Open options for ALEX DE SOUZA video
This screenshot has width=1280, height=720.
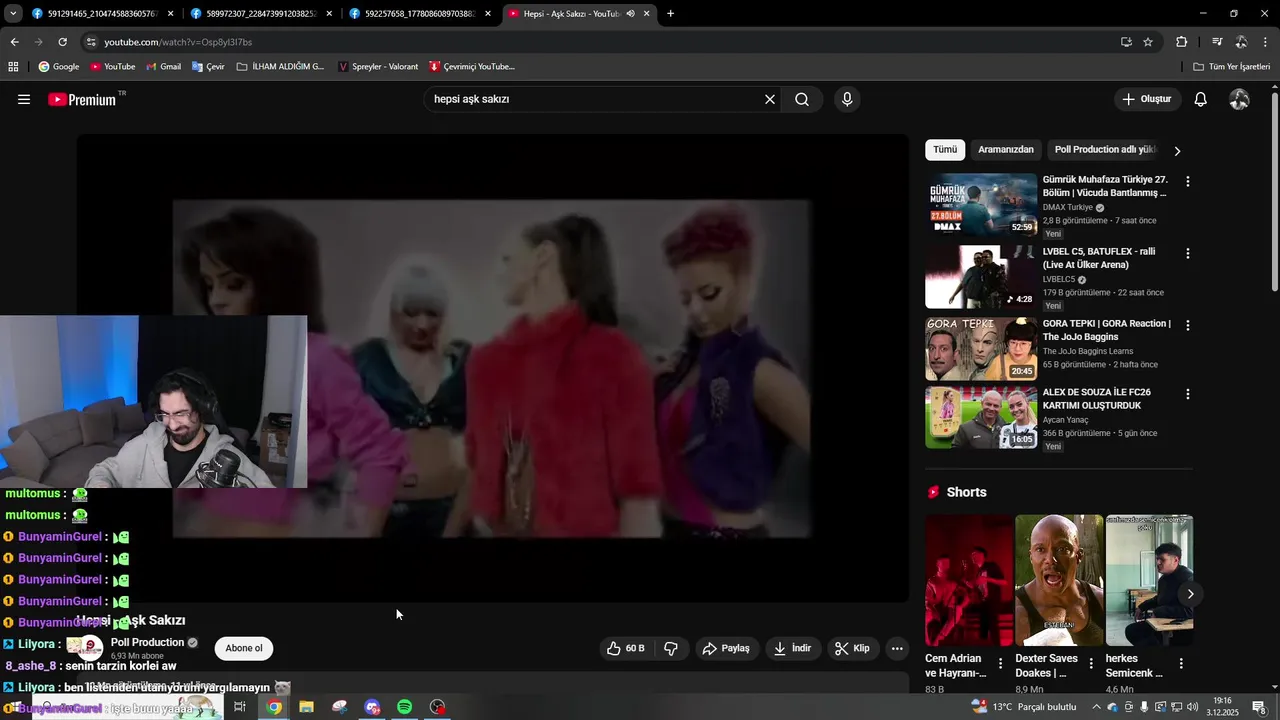[x=1188, y=394]
